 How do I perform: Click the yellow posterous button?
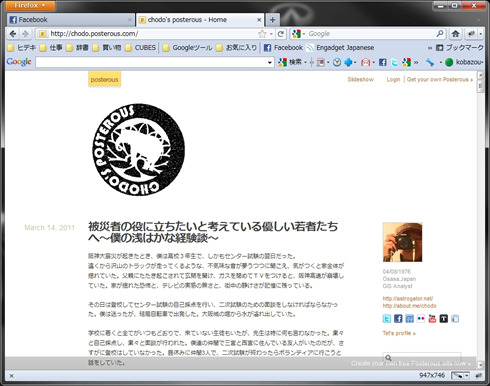coord(104,80)
